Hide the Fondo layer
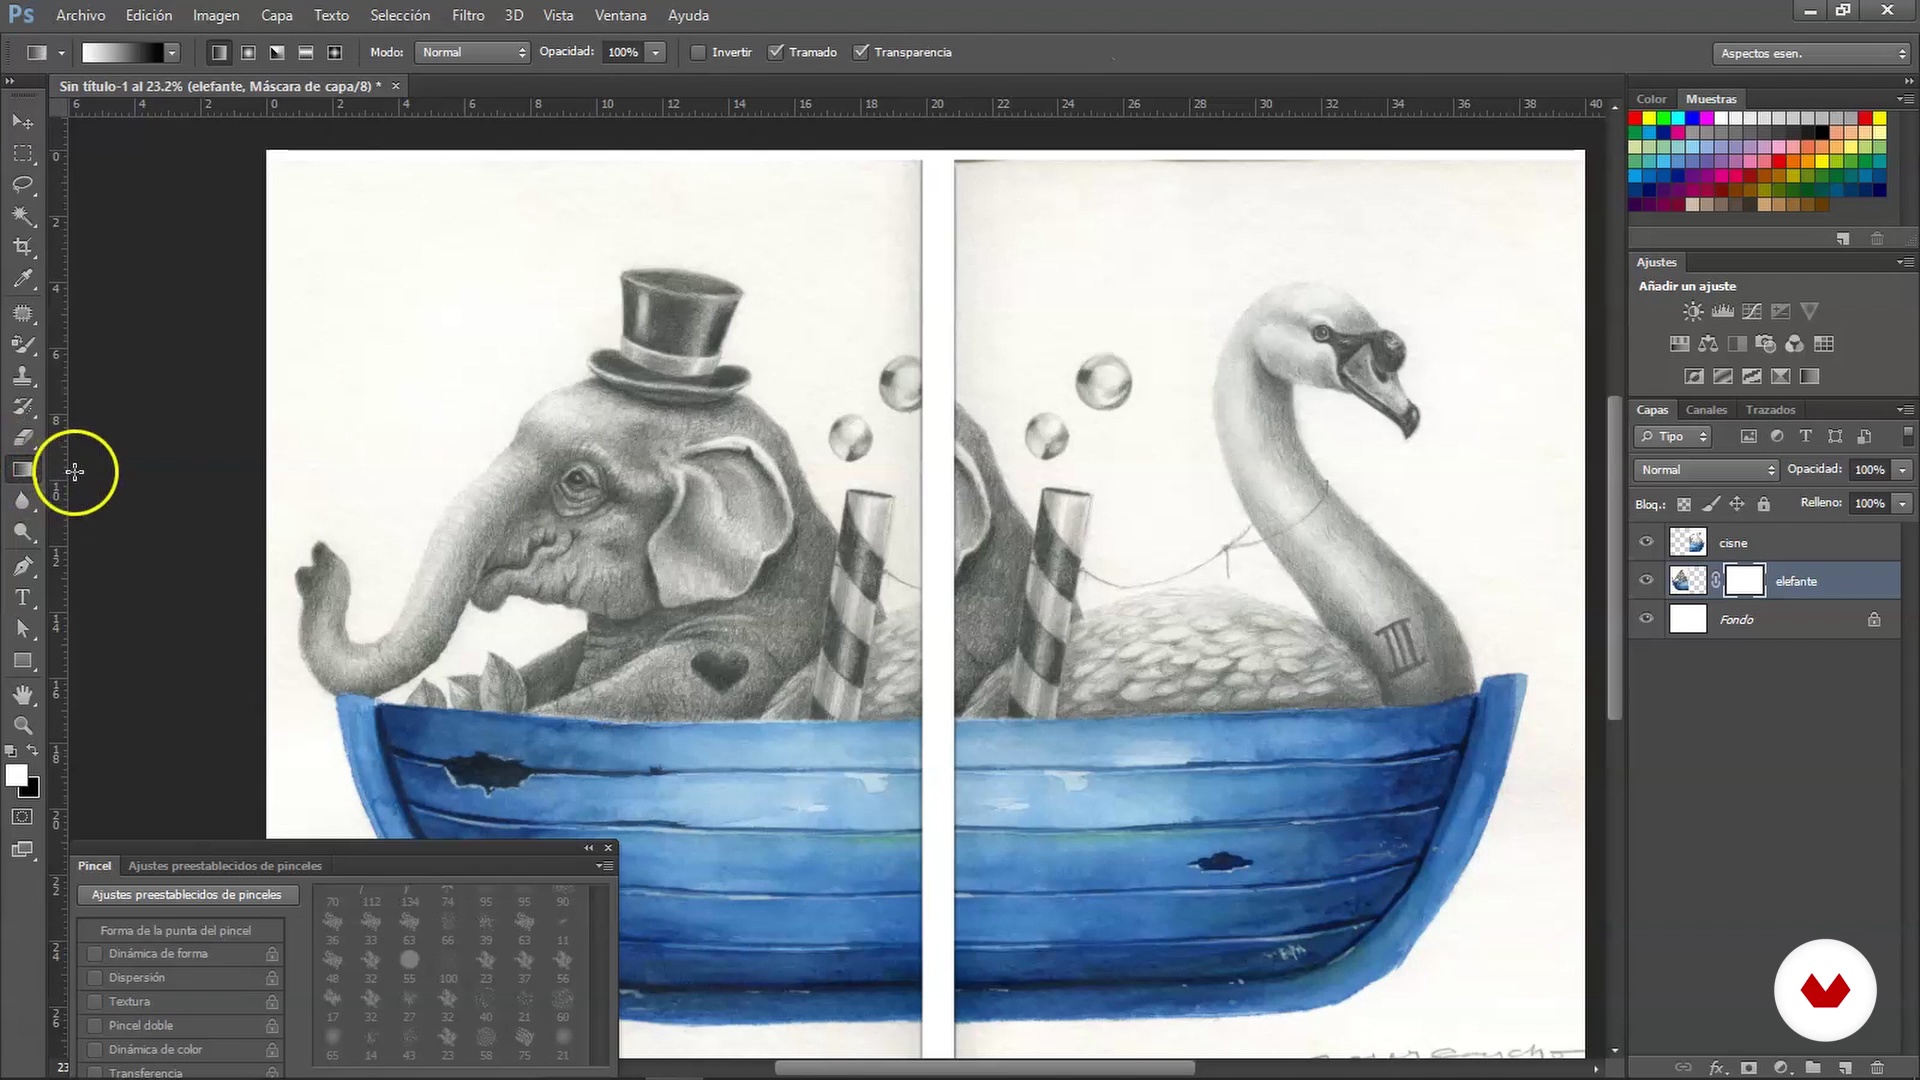 pyautogui.click(x=1646, y=619)
